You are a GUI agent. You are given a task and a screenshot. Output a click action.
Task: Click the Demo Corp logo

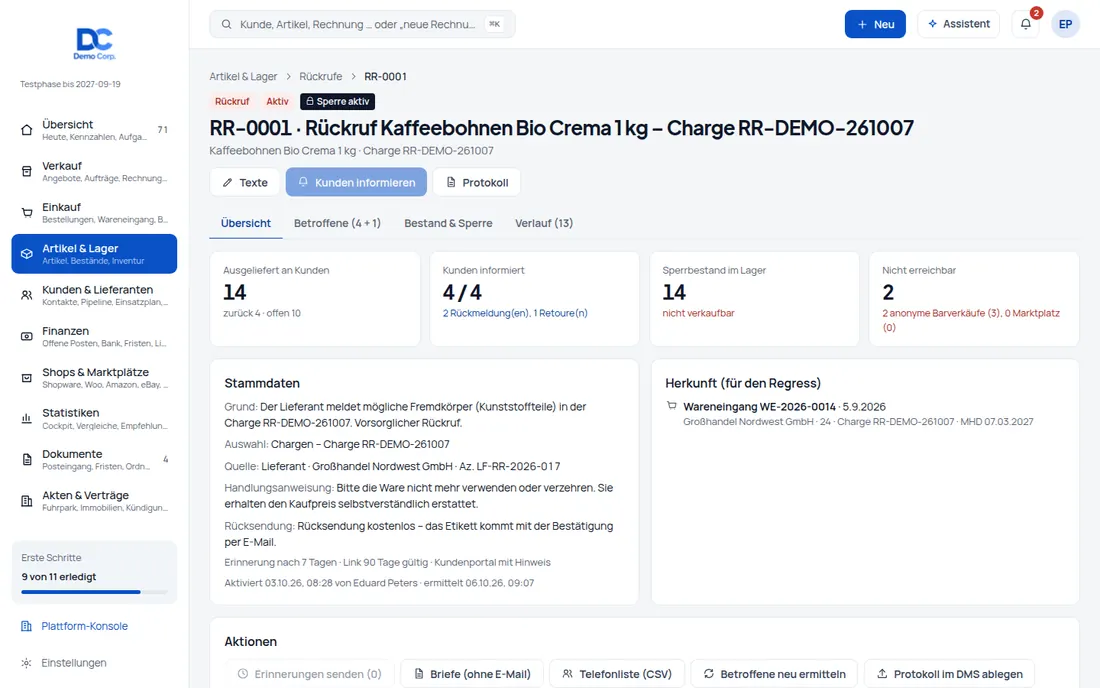[x=95, y=43]
